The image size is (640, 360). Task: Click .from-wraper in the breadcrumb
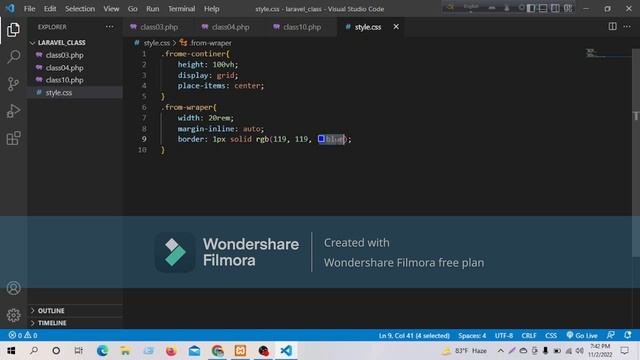tap(211, 43)
